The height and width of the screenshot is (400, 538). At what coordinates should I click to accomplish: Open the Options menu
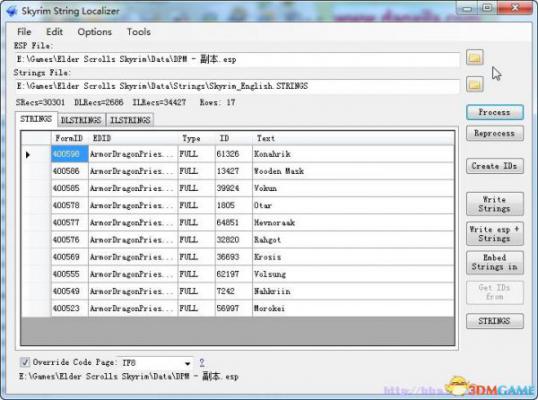(95, 32)
